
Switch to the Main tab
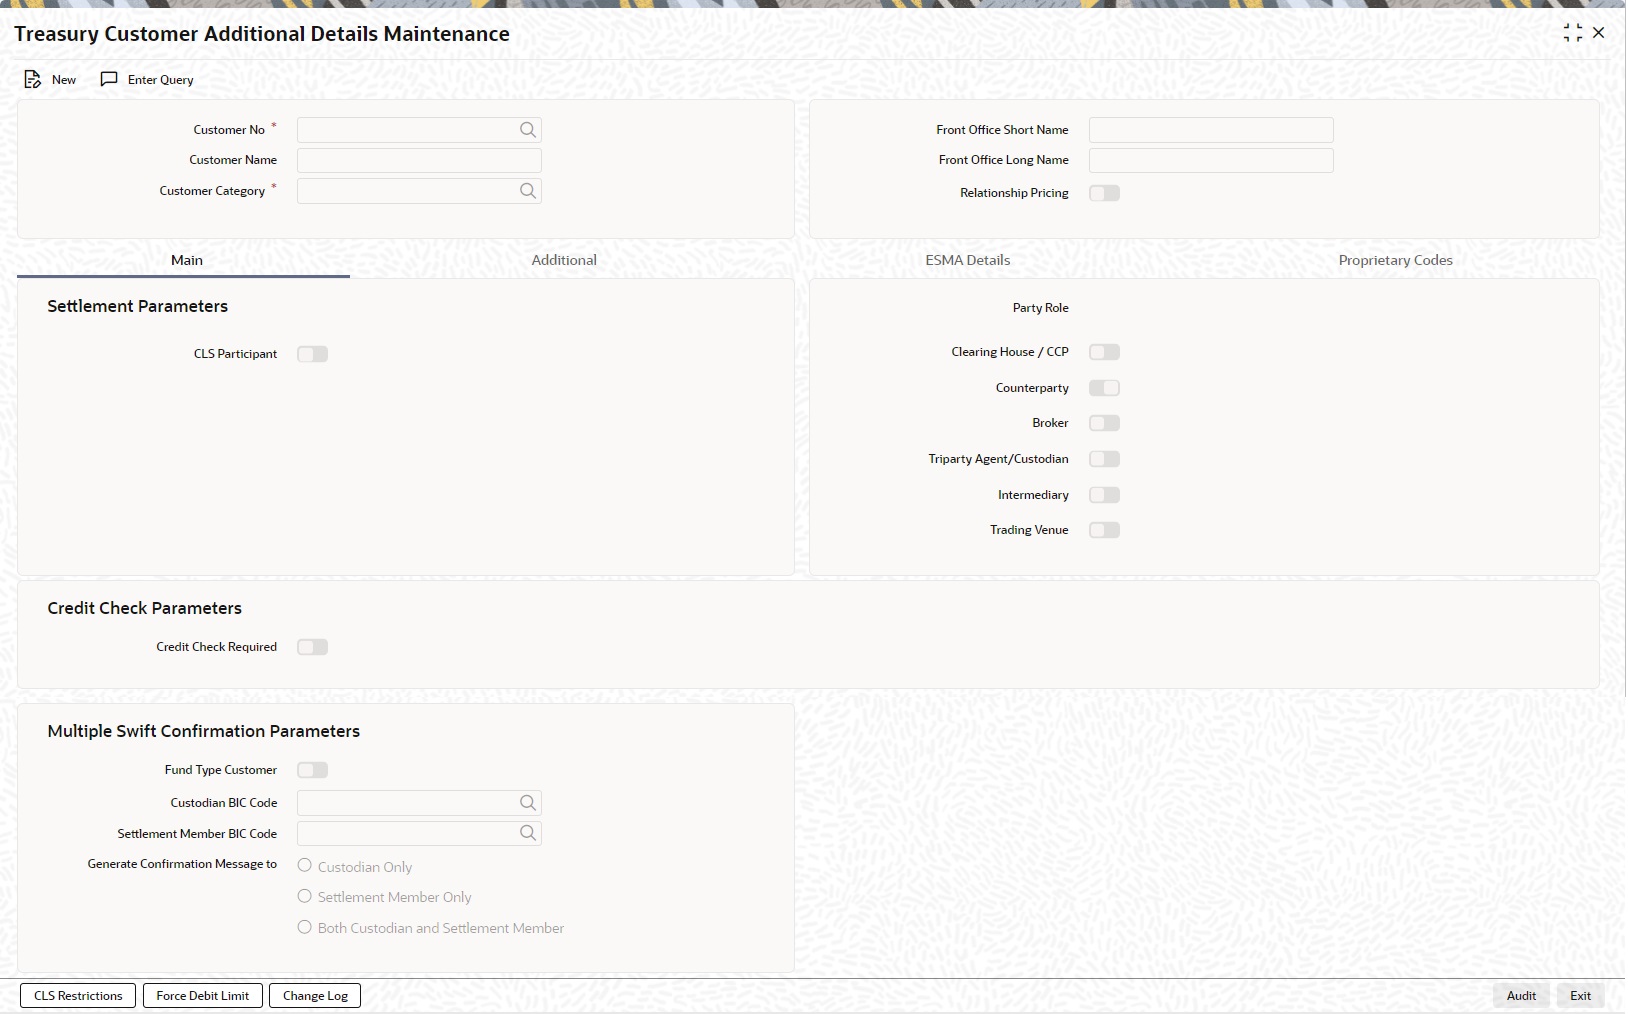point(186,260)
